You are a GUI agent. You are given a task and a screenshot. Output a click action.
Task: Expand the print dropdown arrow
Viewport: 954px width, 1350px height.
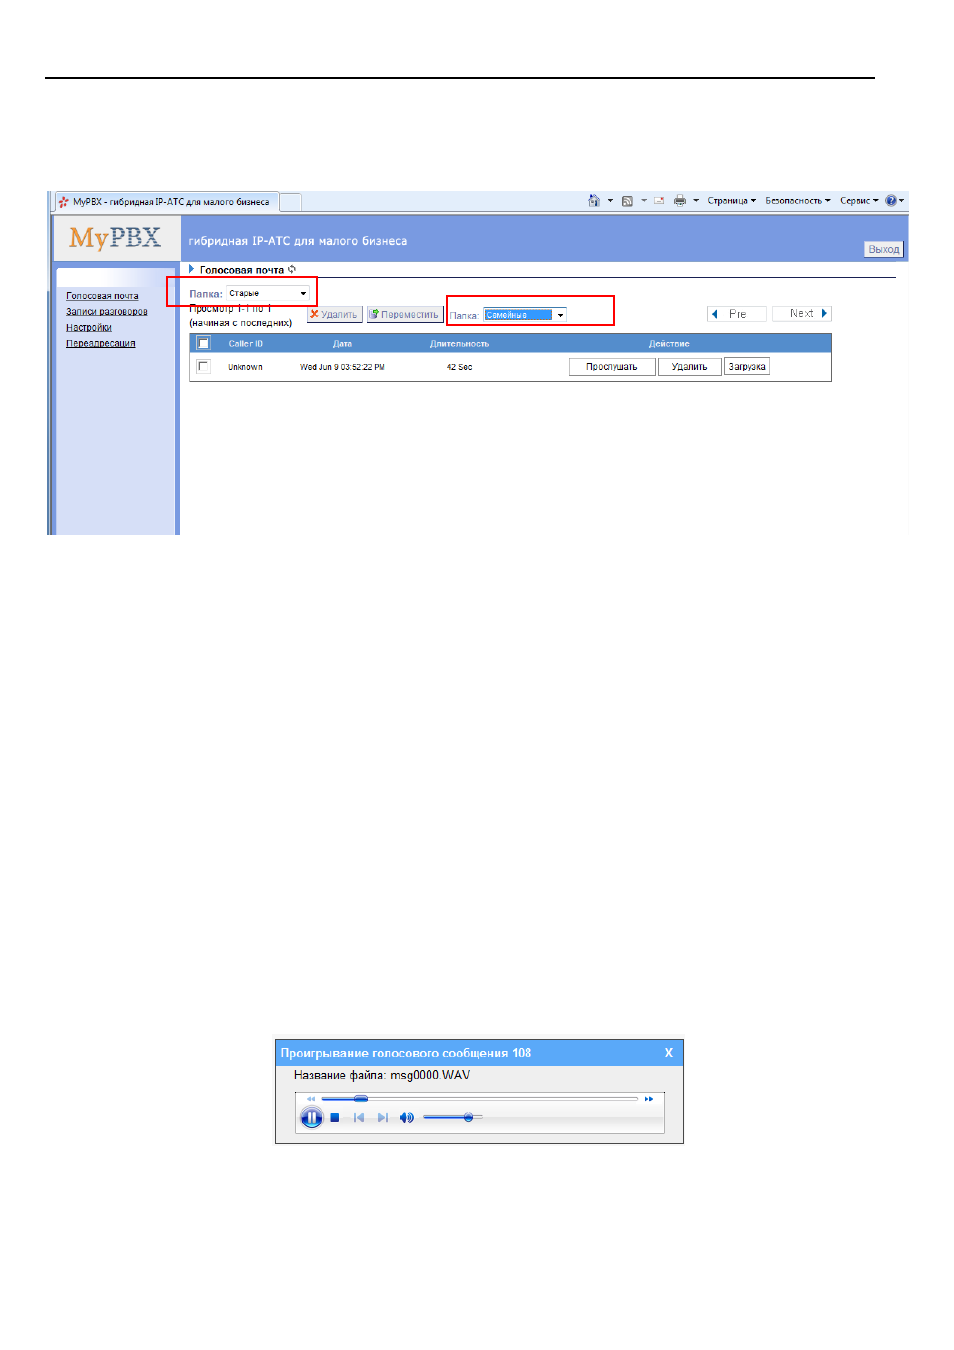[696, 201]
